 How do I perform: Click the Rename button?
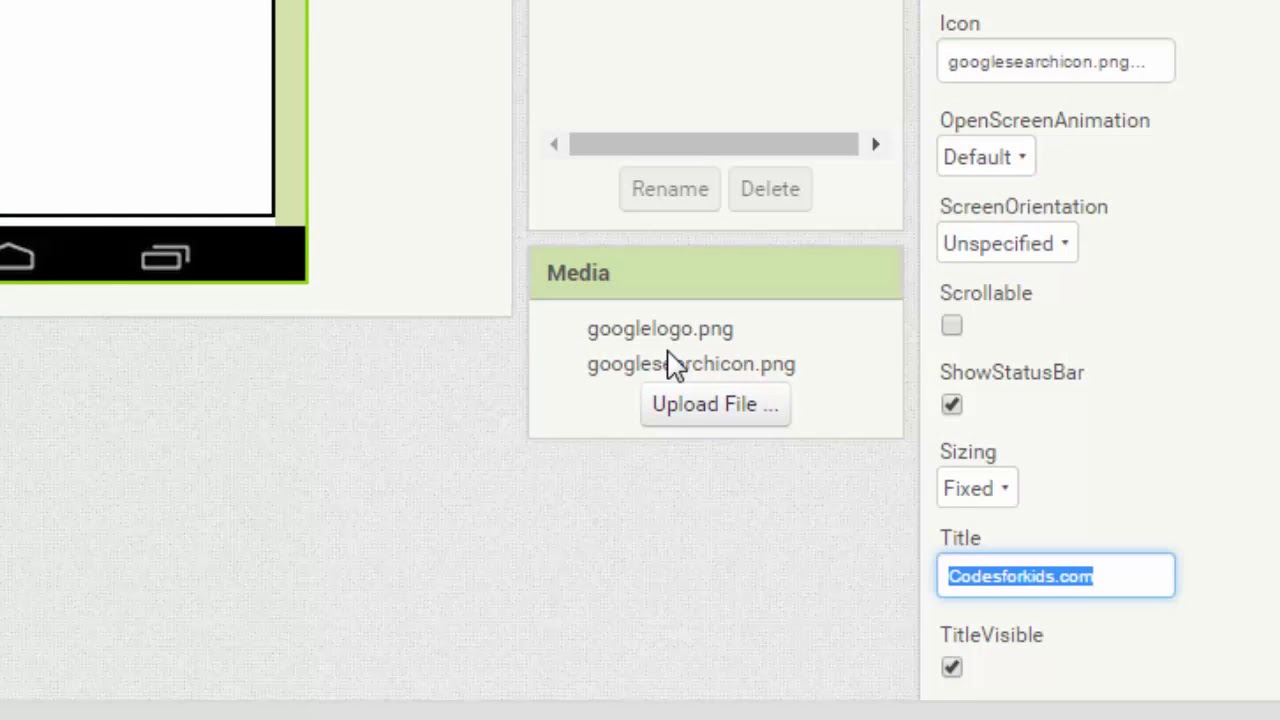tap(670, 189)
